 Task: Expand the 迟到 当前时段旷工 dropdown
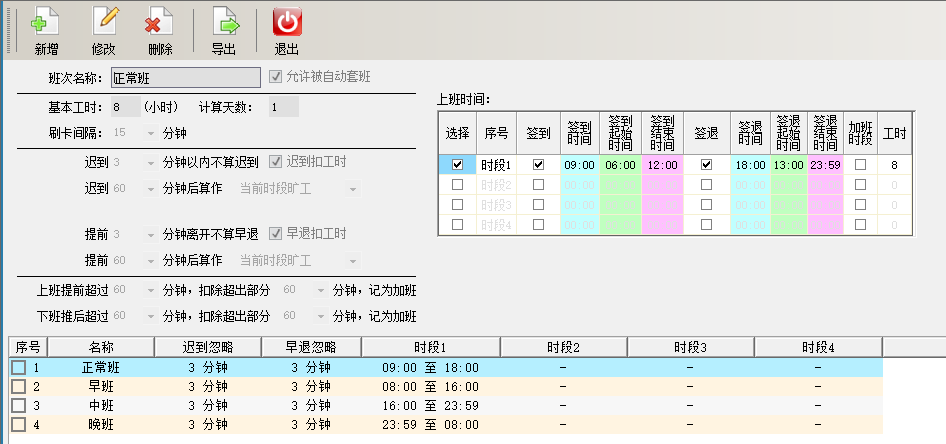pyautogui.click(x=353, y=187)
